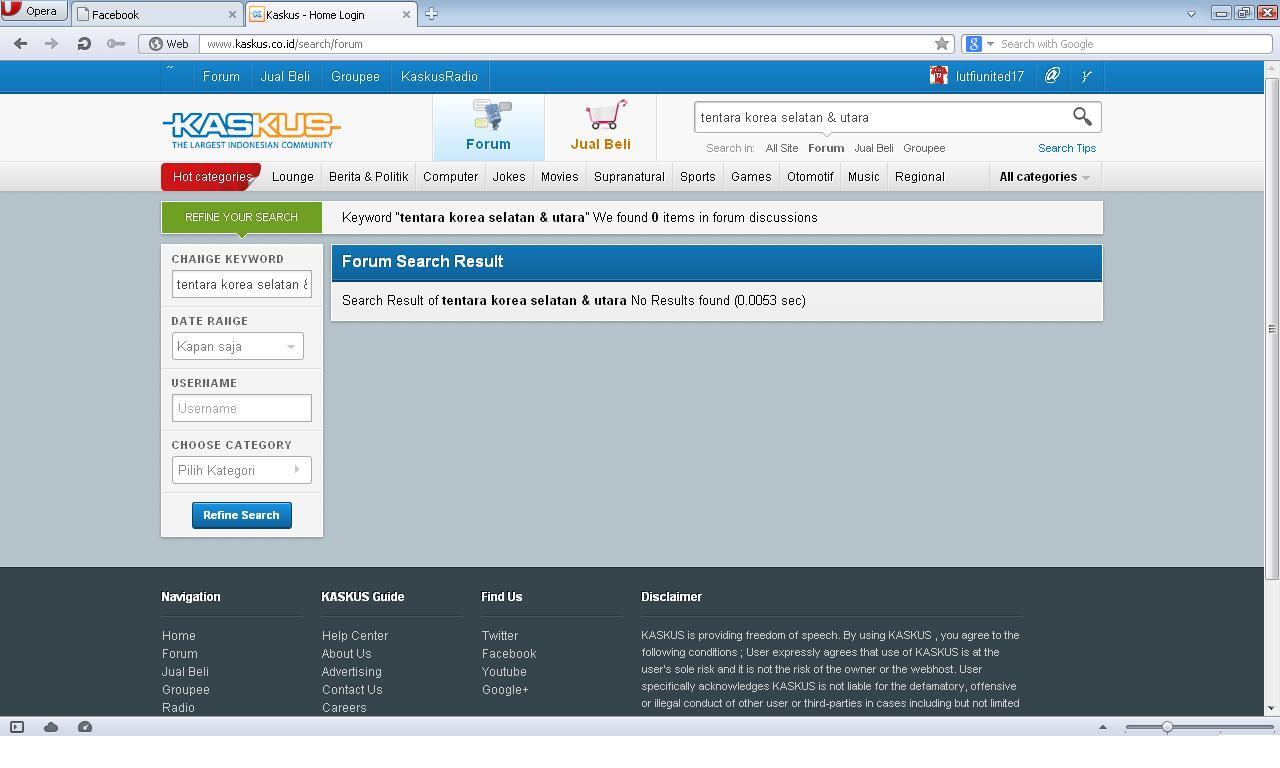Click the main Kaskus search box
Image resolution: width=1280 pixels, height=768 pixels.
(882, 117)
